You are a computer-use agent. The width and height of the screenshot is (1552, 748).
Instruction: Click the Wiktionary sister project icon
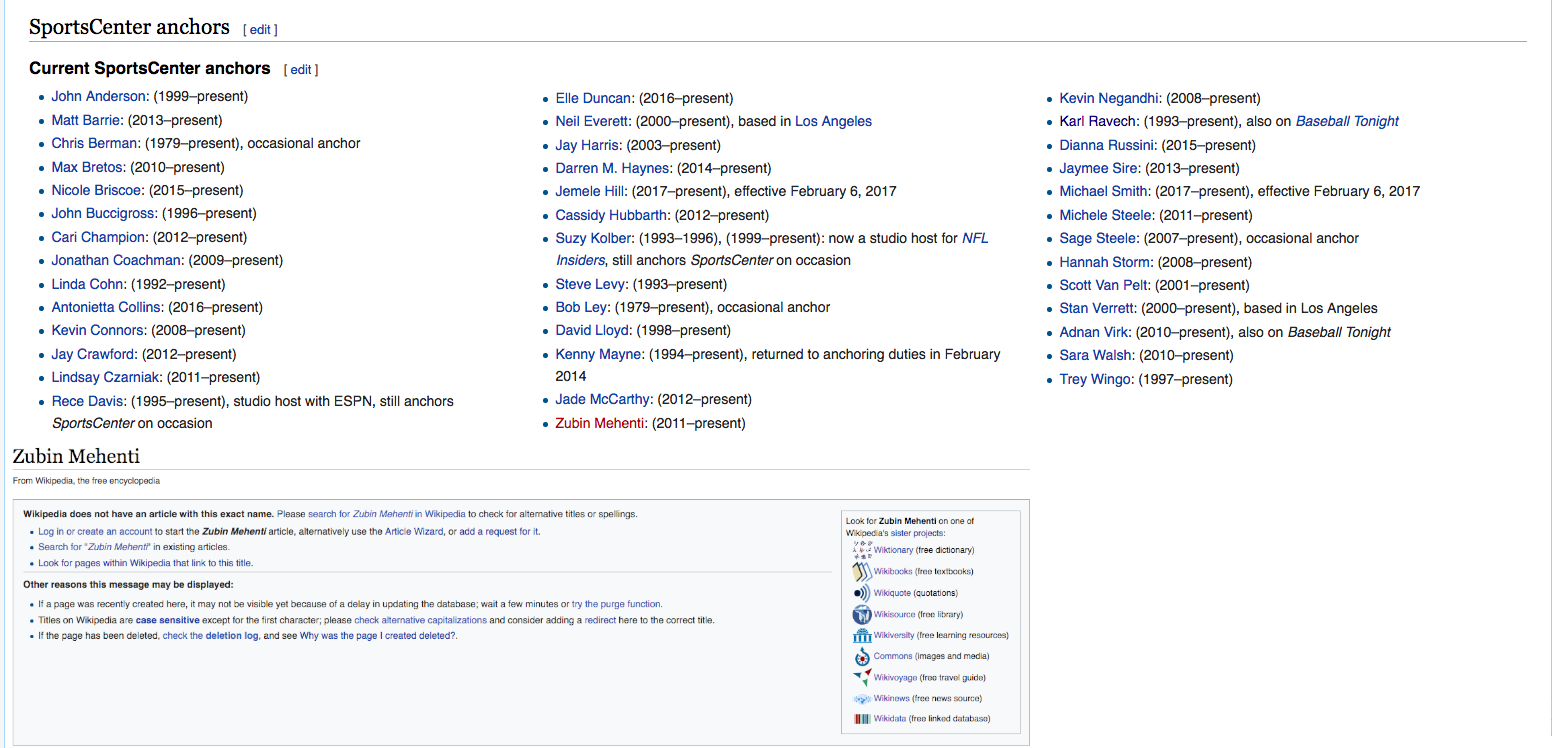[x=861, y=550]
